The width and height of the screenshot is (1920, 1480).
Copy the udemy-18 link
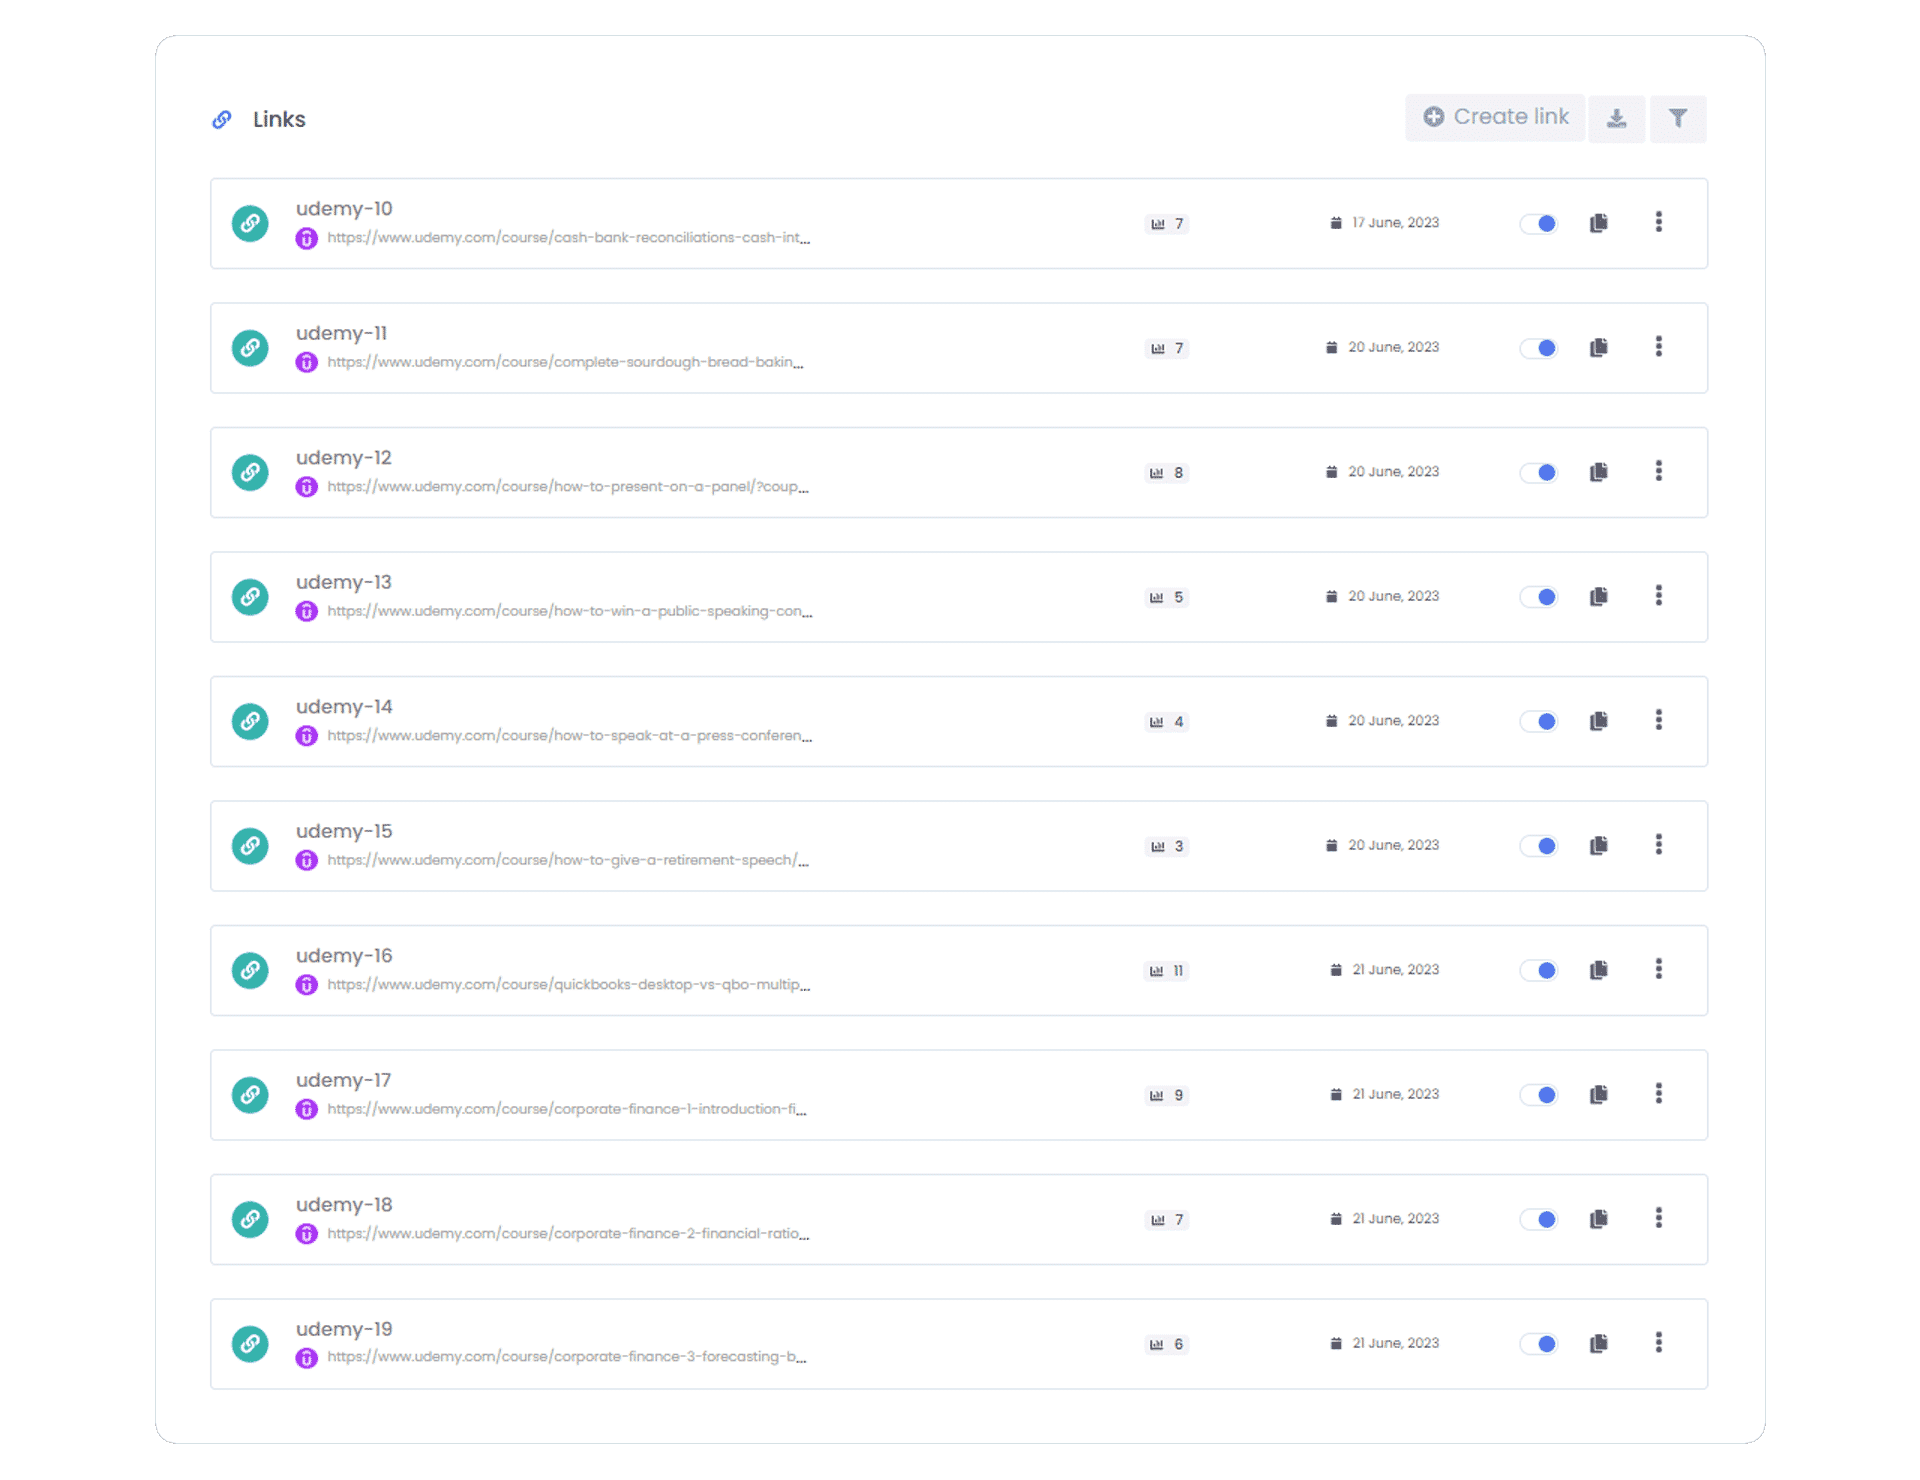[x=1599, y=1219]
